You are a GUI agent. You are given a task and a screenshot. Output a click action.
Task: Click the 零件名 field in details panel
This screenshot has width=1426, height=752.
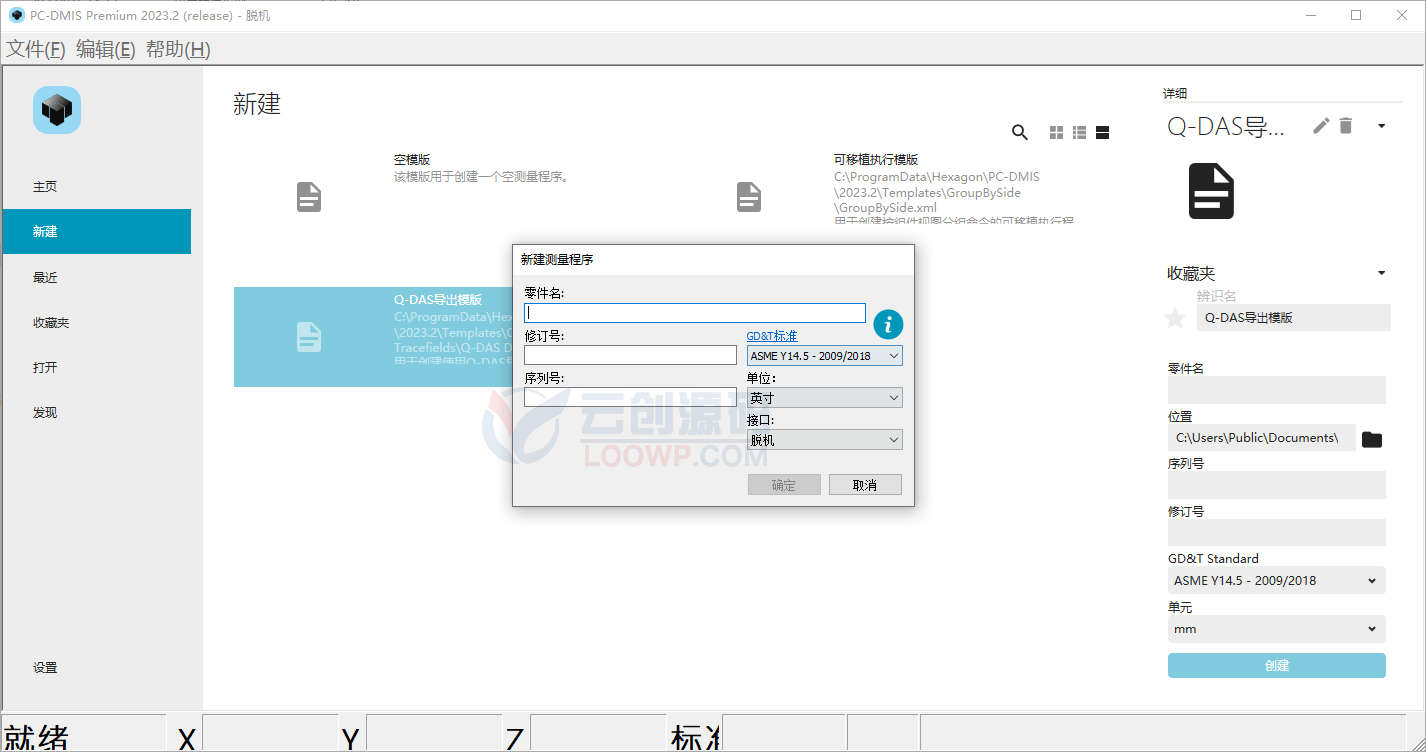click(x=1277, y=390)
